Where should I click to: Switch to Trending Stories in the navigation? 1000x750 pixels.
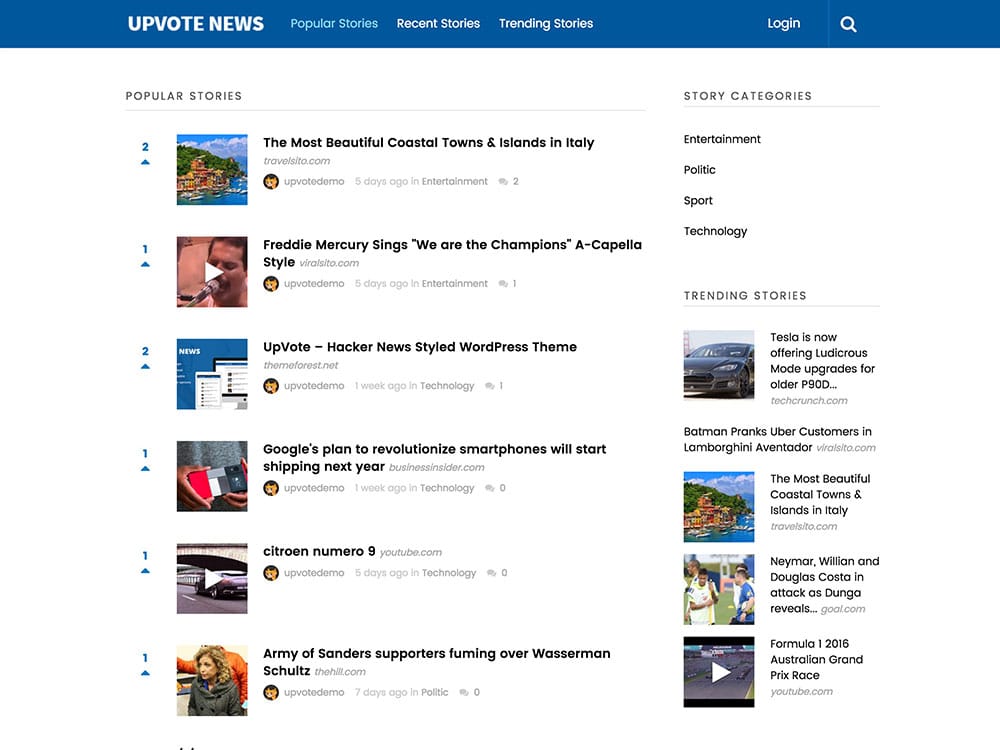[x=545, y=23]
